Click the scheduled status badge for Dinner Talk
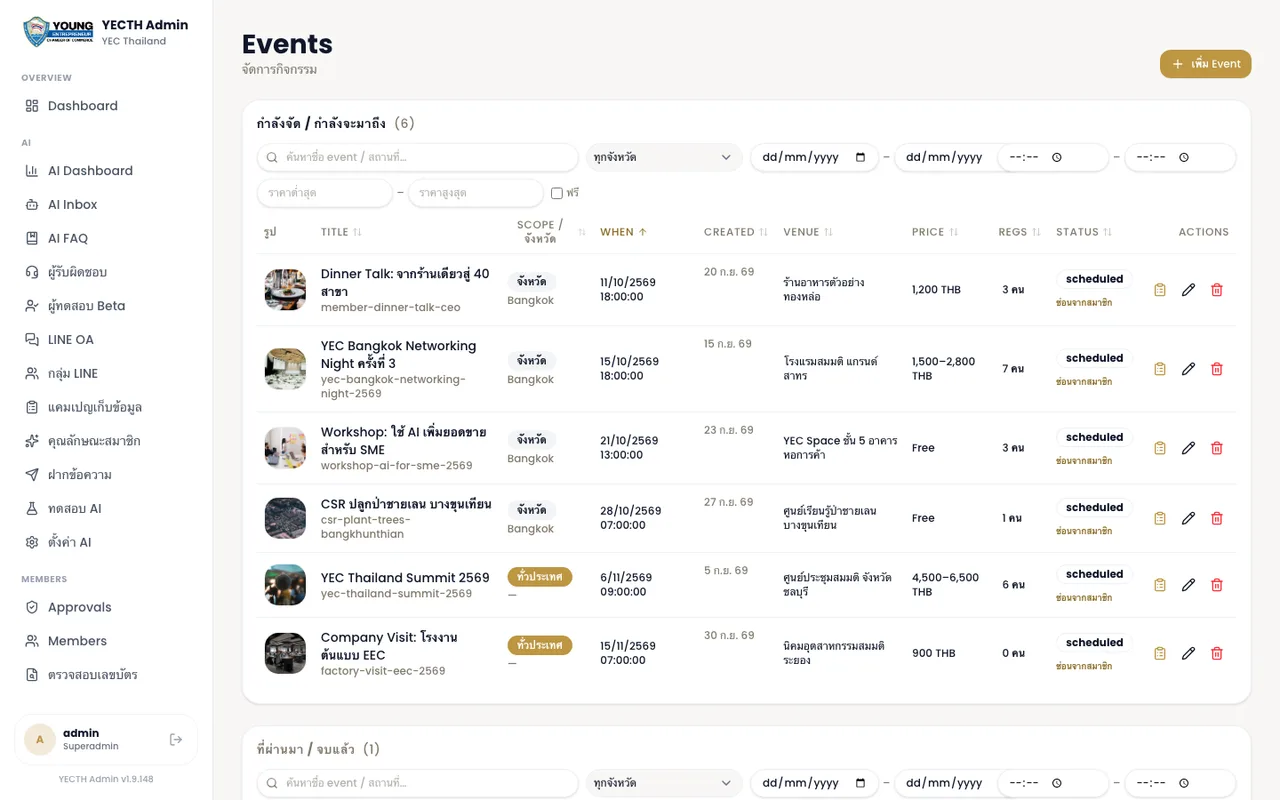Image resolution: width=1280 pixels, height=800 pixels. [x=1094, y=279]
